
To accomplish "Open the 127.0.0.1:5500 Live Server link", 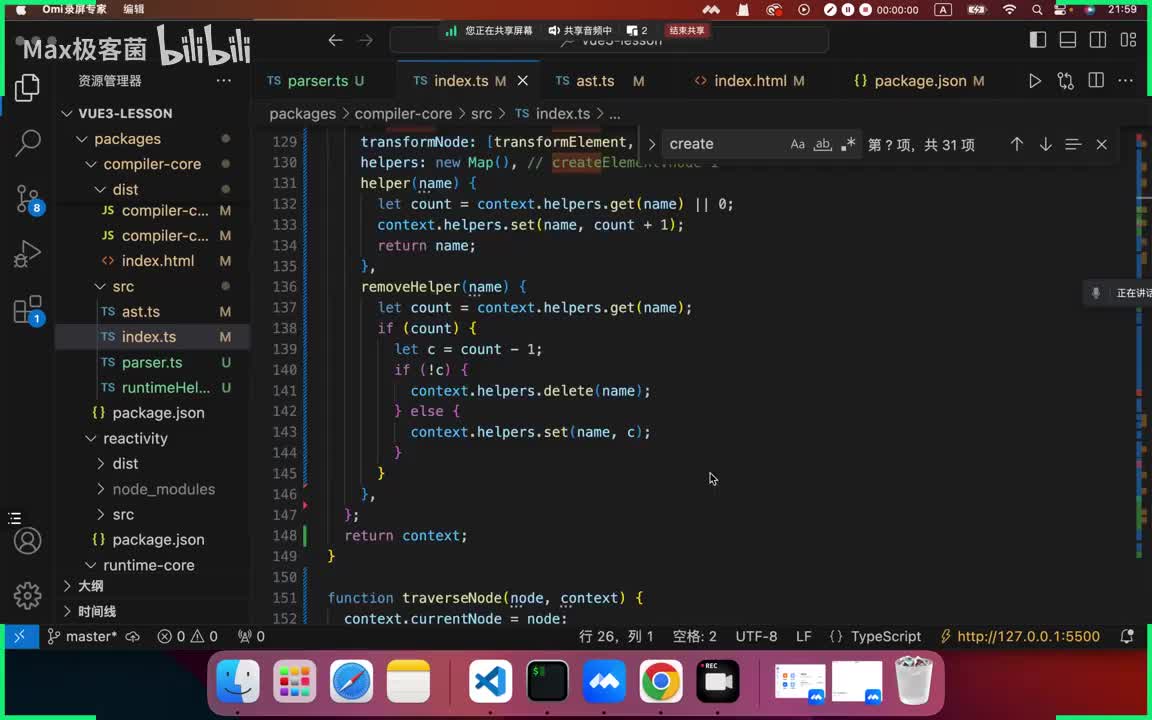I will (x=1027, y=636).
